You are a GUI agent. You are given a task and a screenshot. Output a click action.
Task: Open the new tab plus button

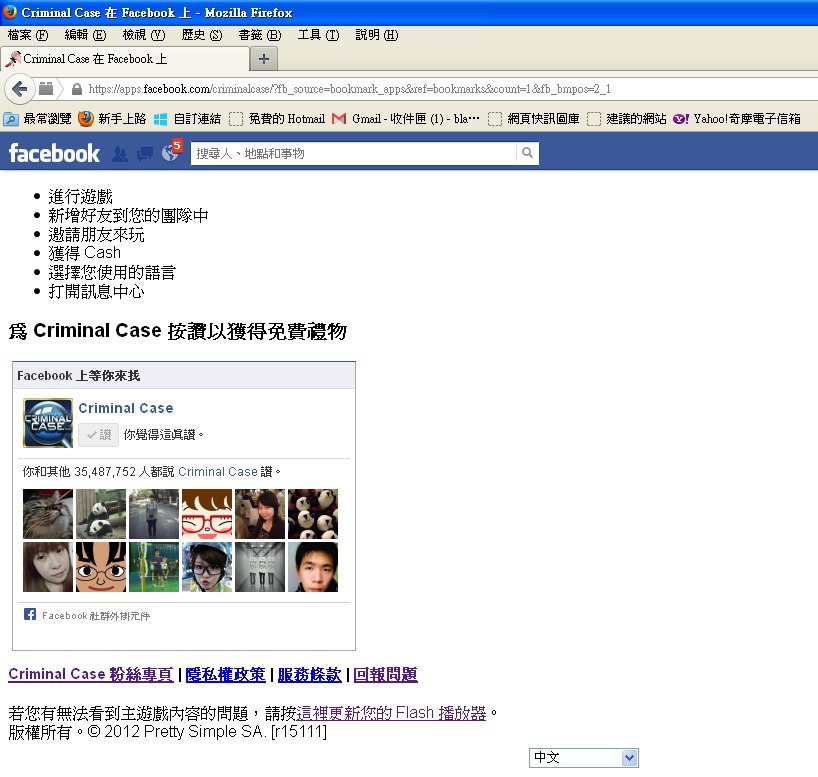click(x=263, y=59)
